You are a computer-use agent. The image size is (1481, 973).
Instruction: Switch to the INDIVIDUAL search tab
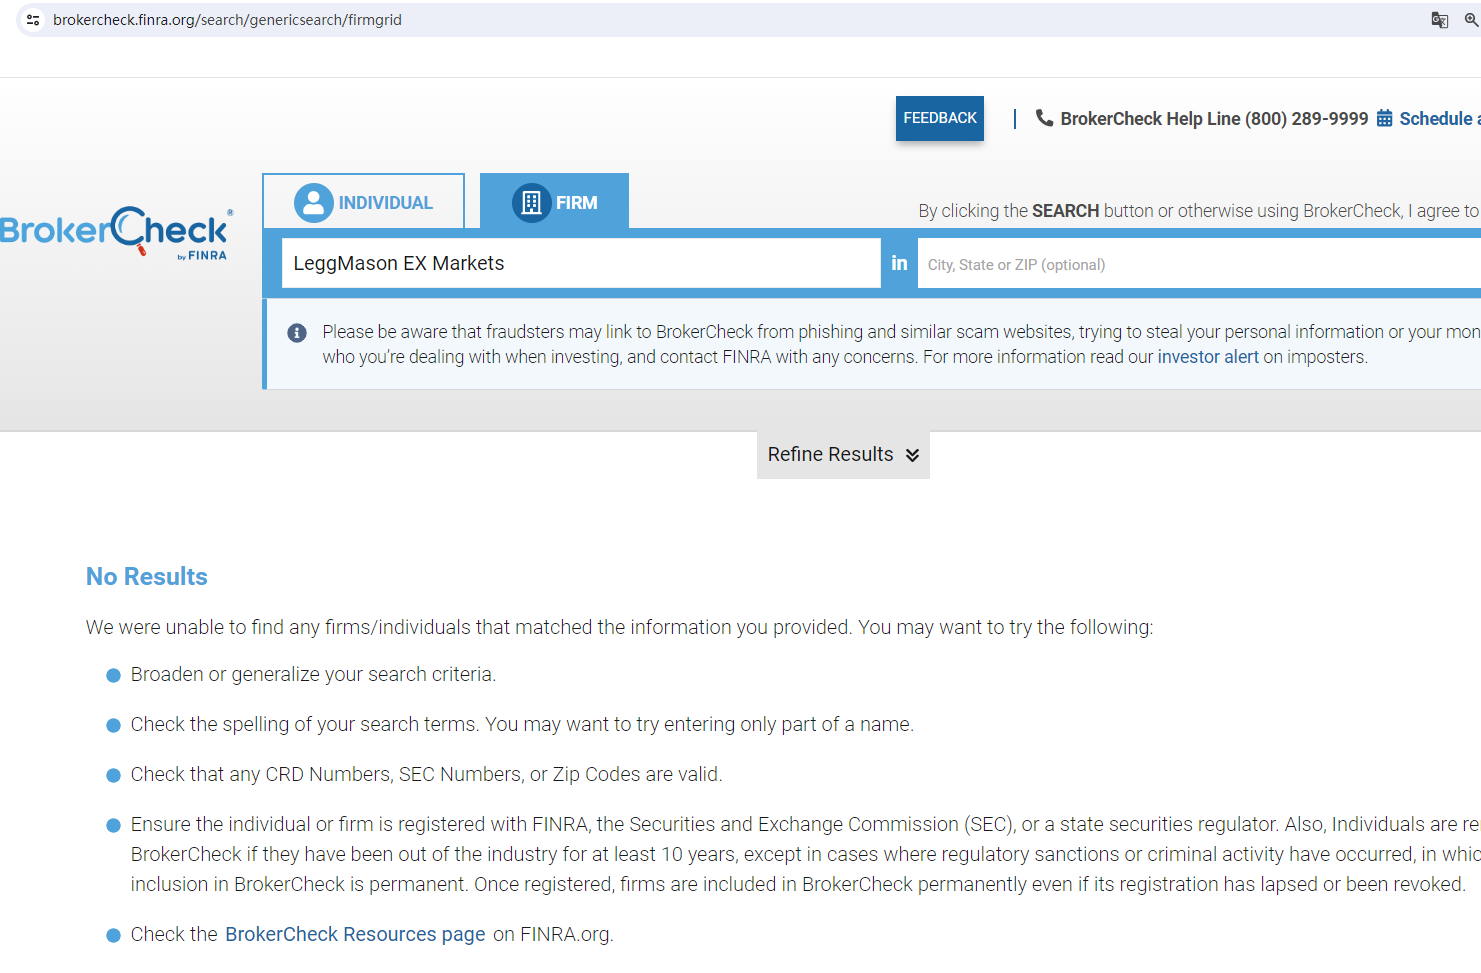[364, 201]
